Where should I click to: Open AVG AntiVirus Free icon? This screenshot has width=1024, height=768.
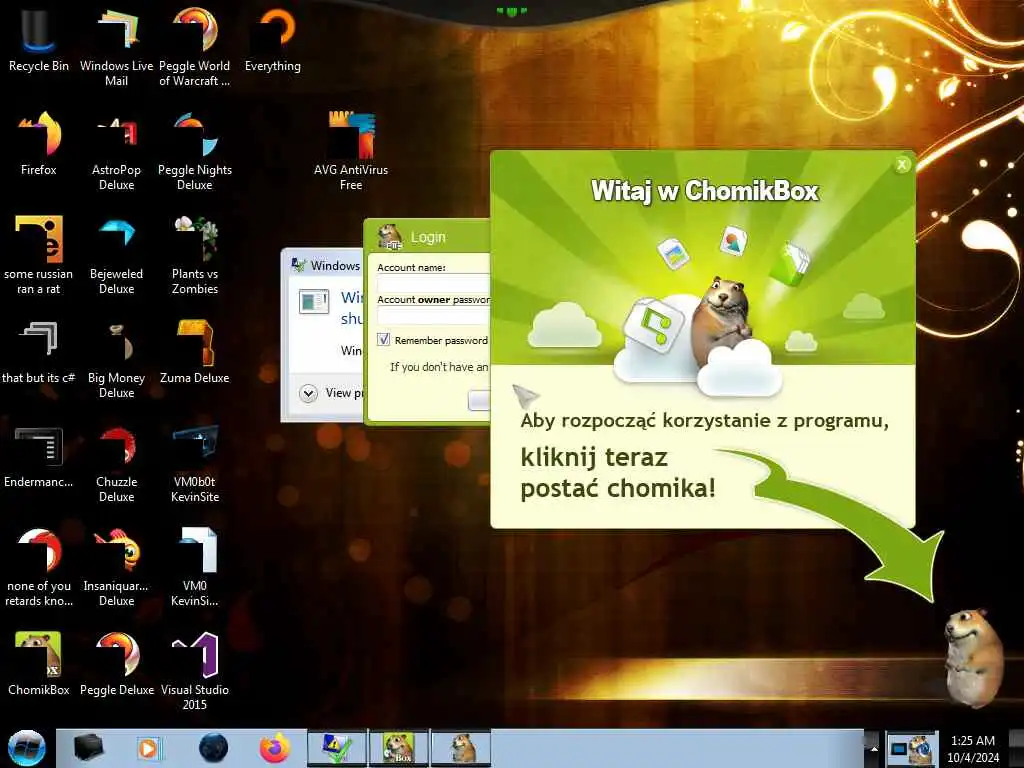[x=351, y=149]
